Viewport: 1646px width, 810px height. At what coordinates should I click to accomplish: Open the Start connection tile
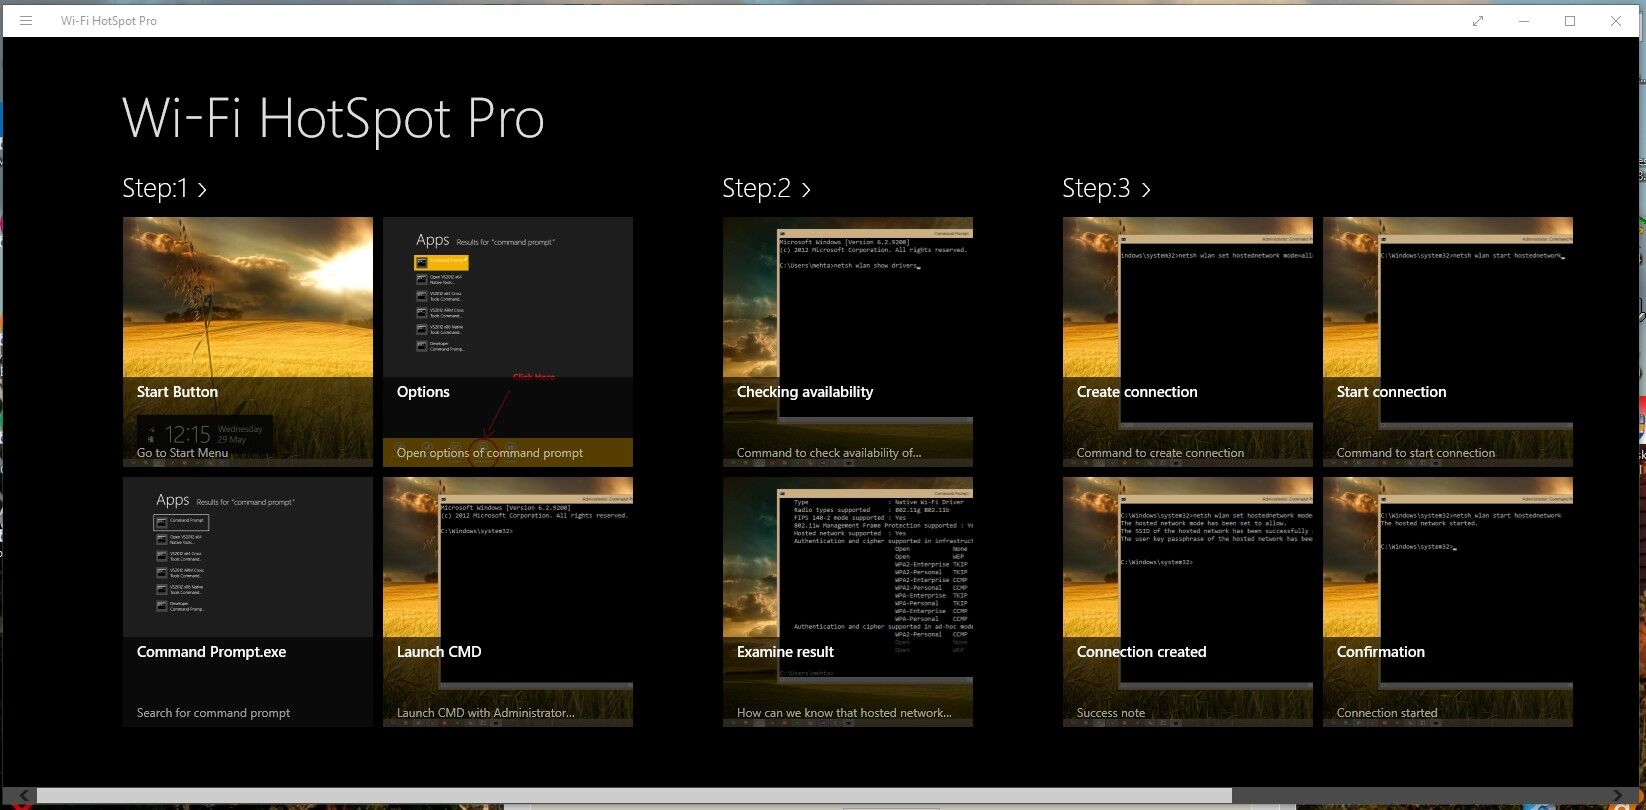pos(1448,342)
